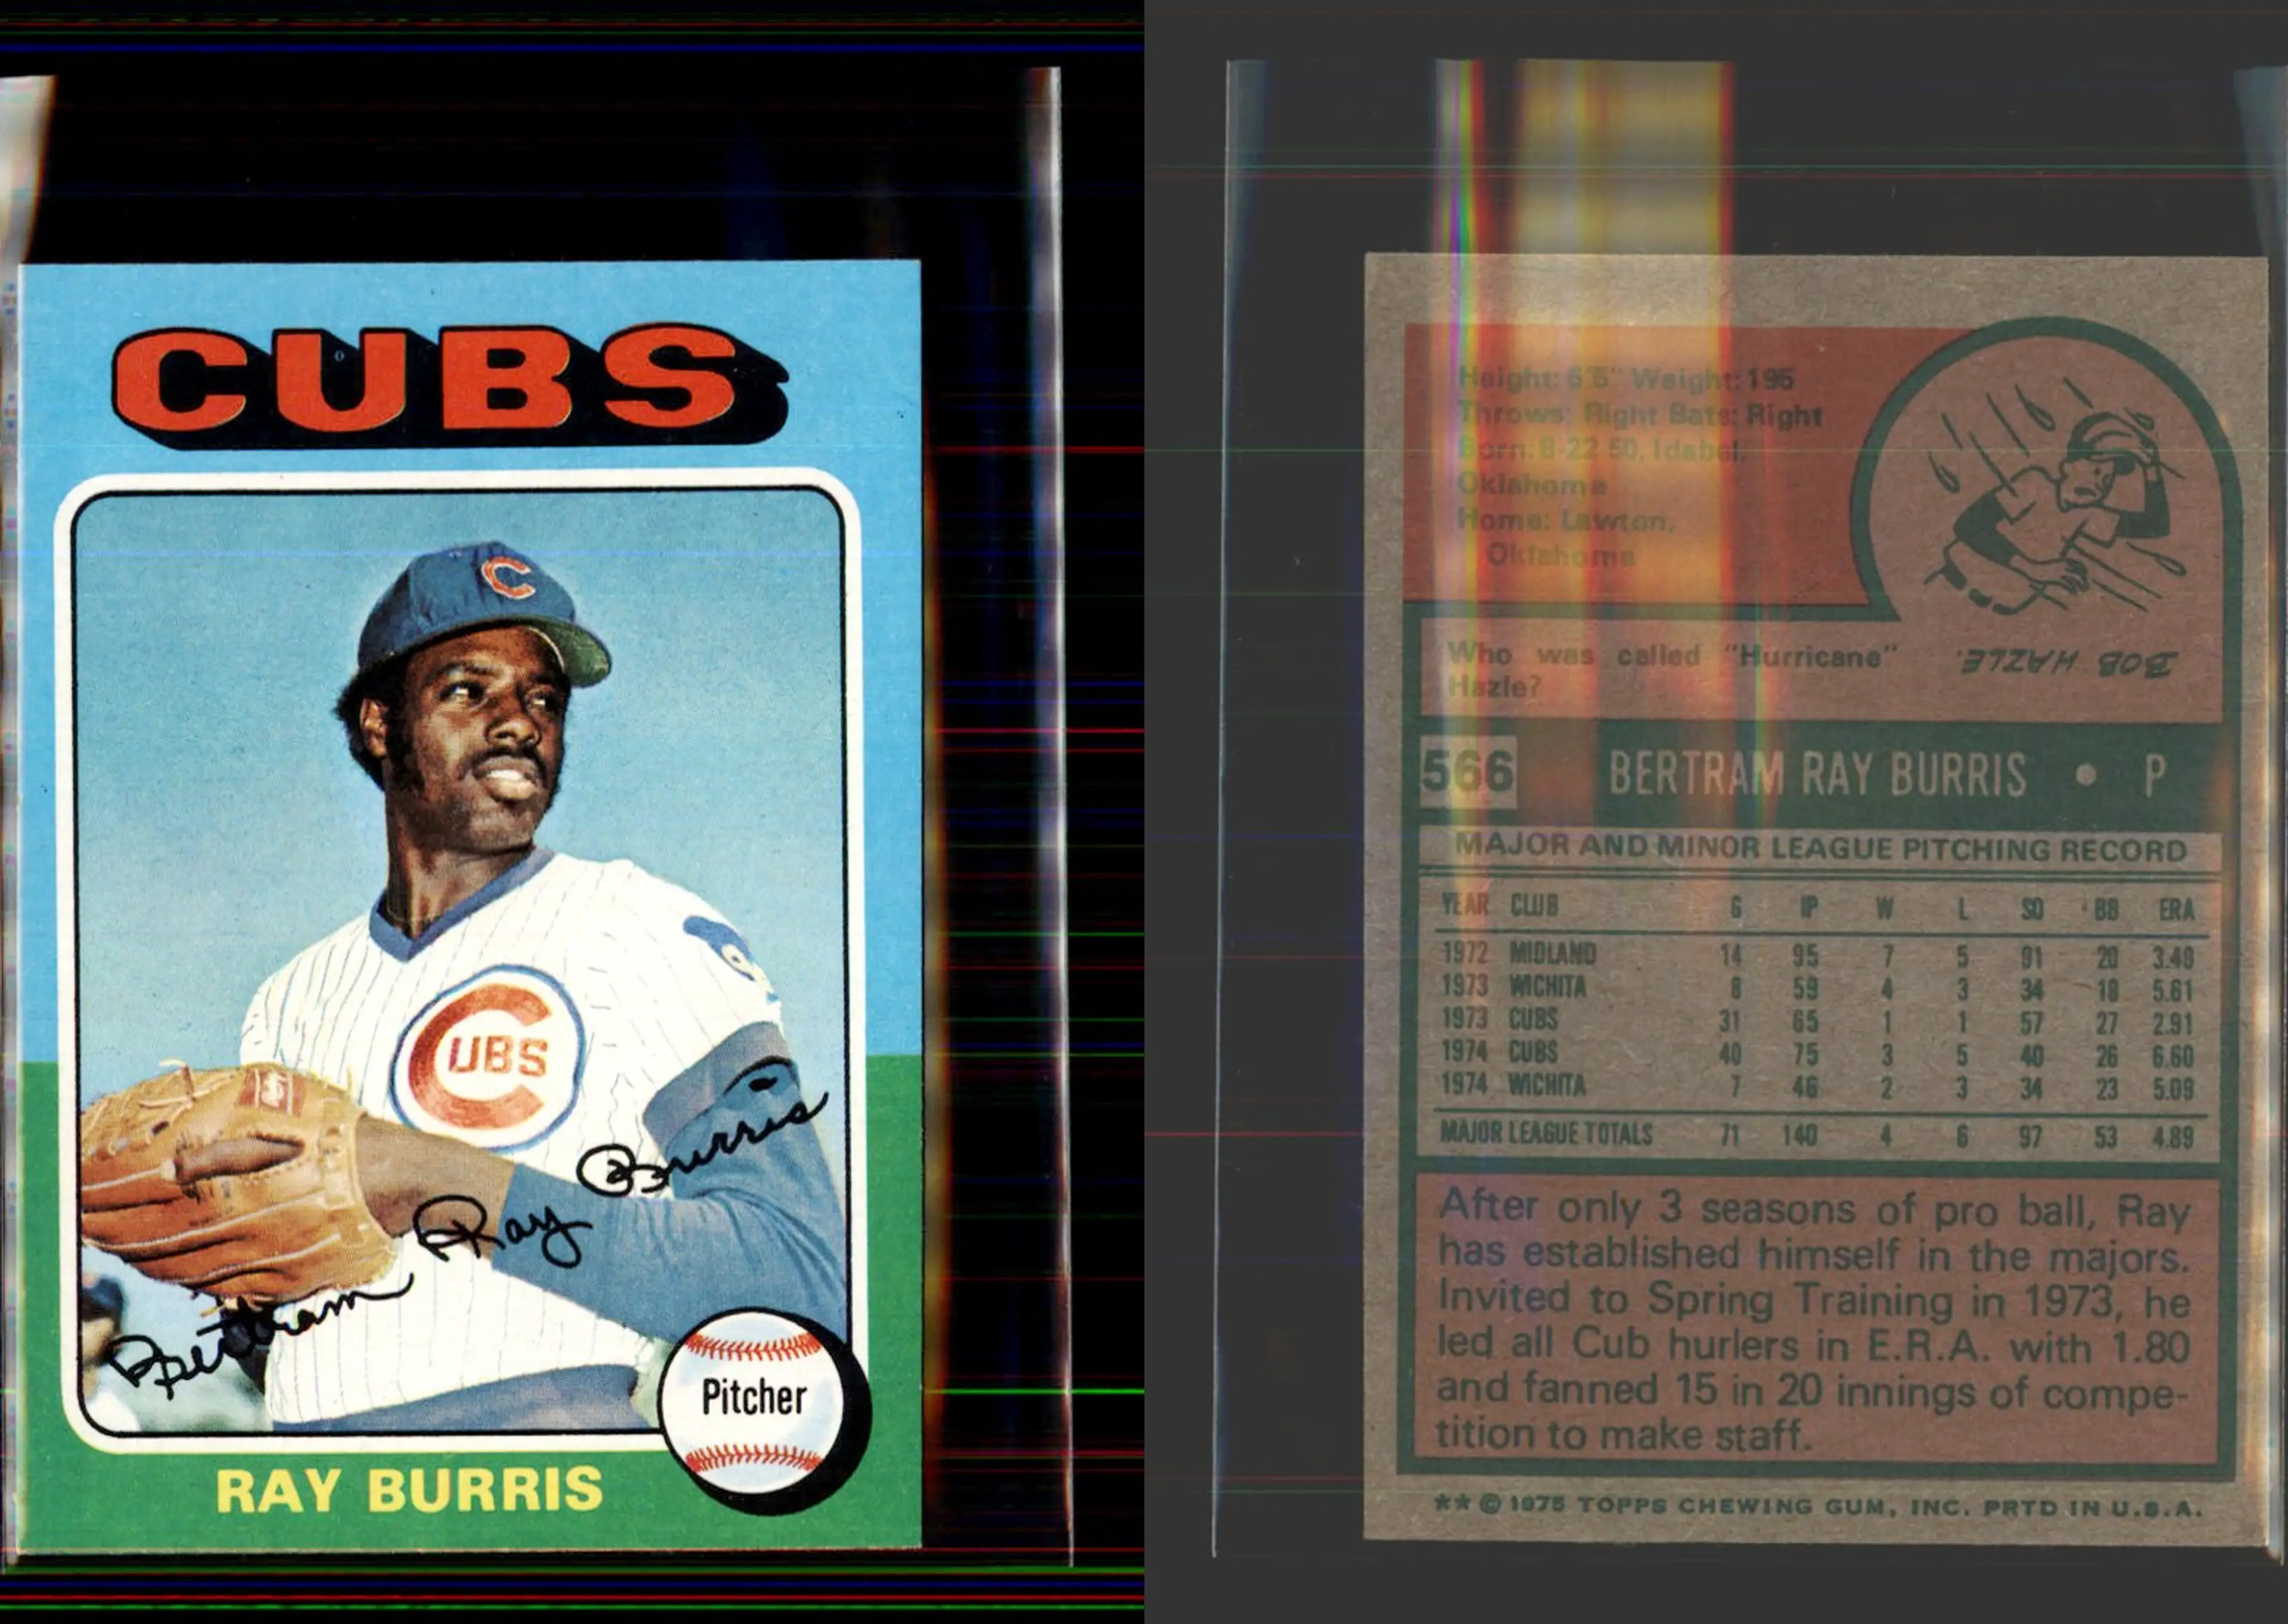Select the year "1972" in the stats table
Image resolution: width=2288 pixels, height=1624 pixels.
coord(1464,953)
